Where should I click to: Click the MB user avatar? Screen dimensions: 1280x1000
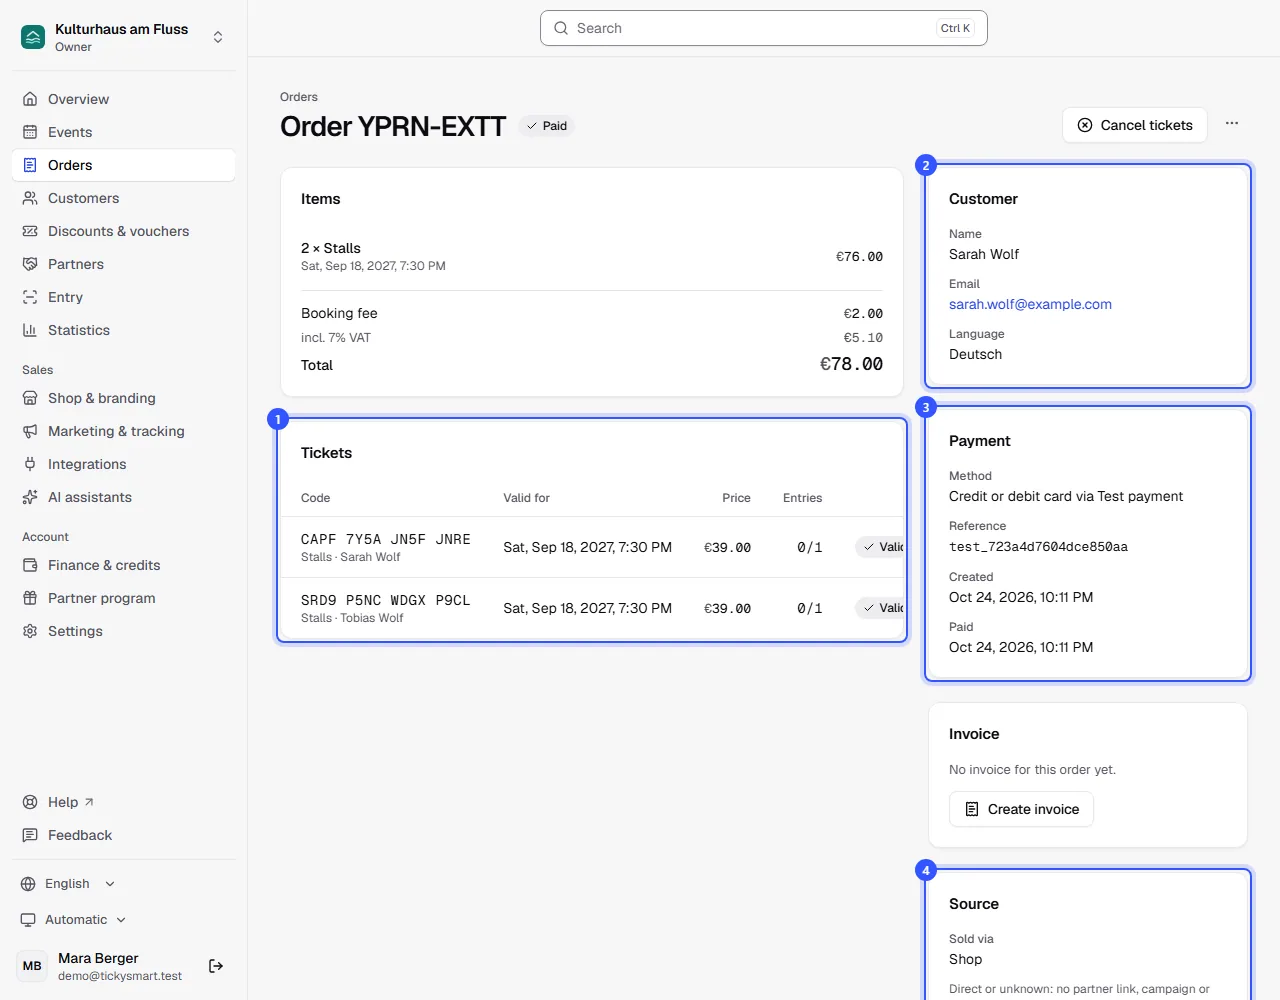click(32, 966)
